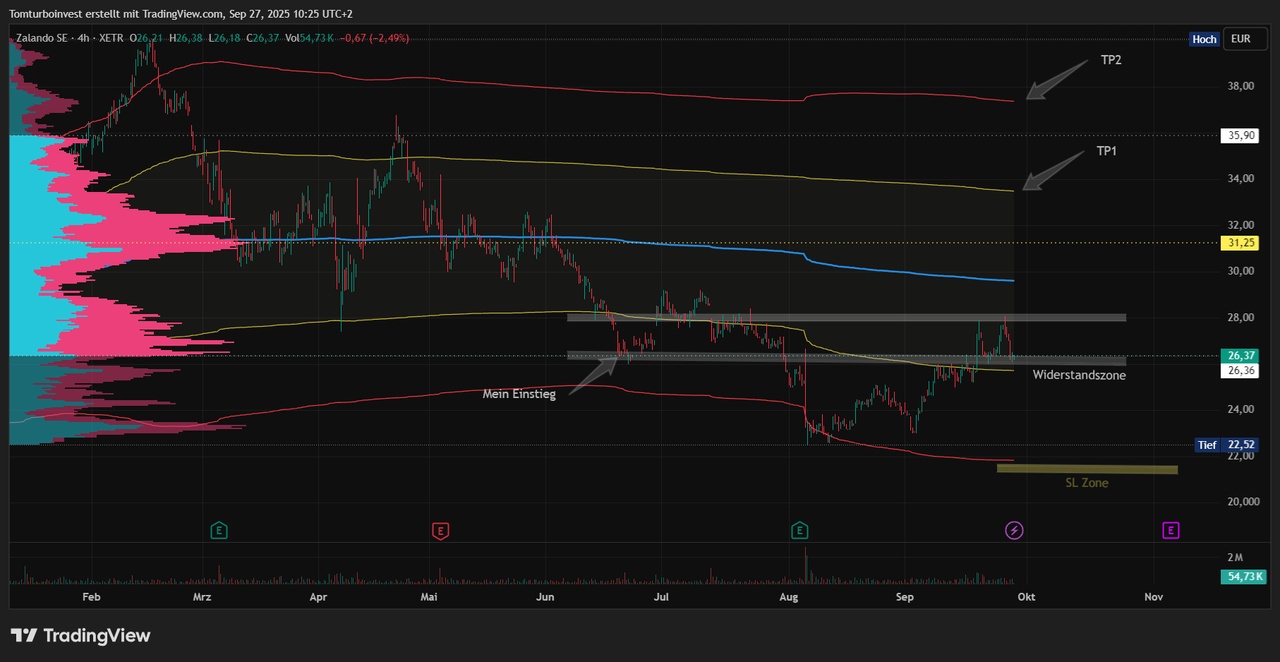1280x662 pixels.
Task: Select the olive SL Zone rectangle
Action: 1087,469
